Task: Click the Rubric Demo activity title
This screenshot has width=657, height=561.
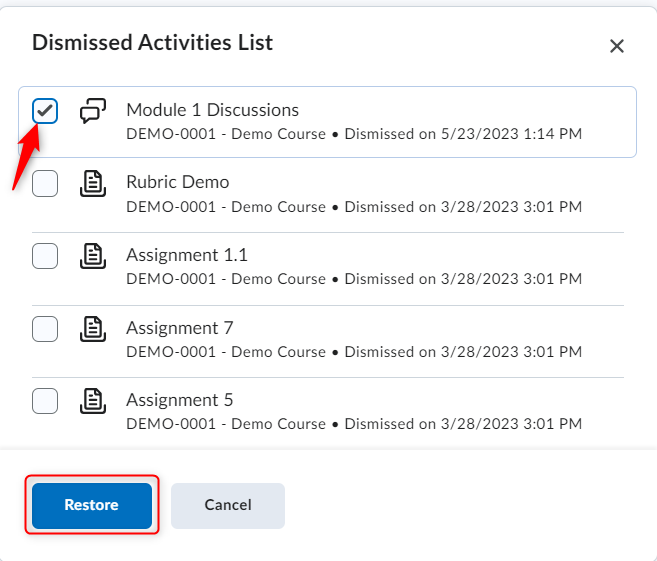Action: [x=177, y=182]
